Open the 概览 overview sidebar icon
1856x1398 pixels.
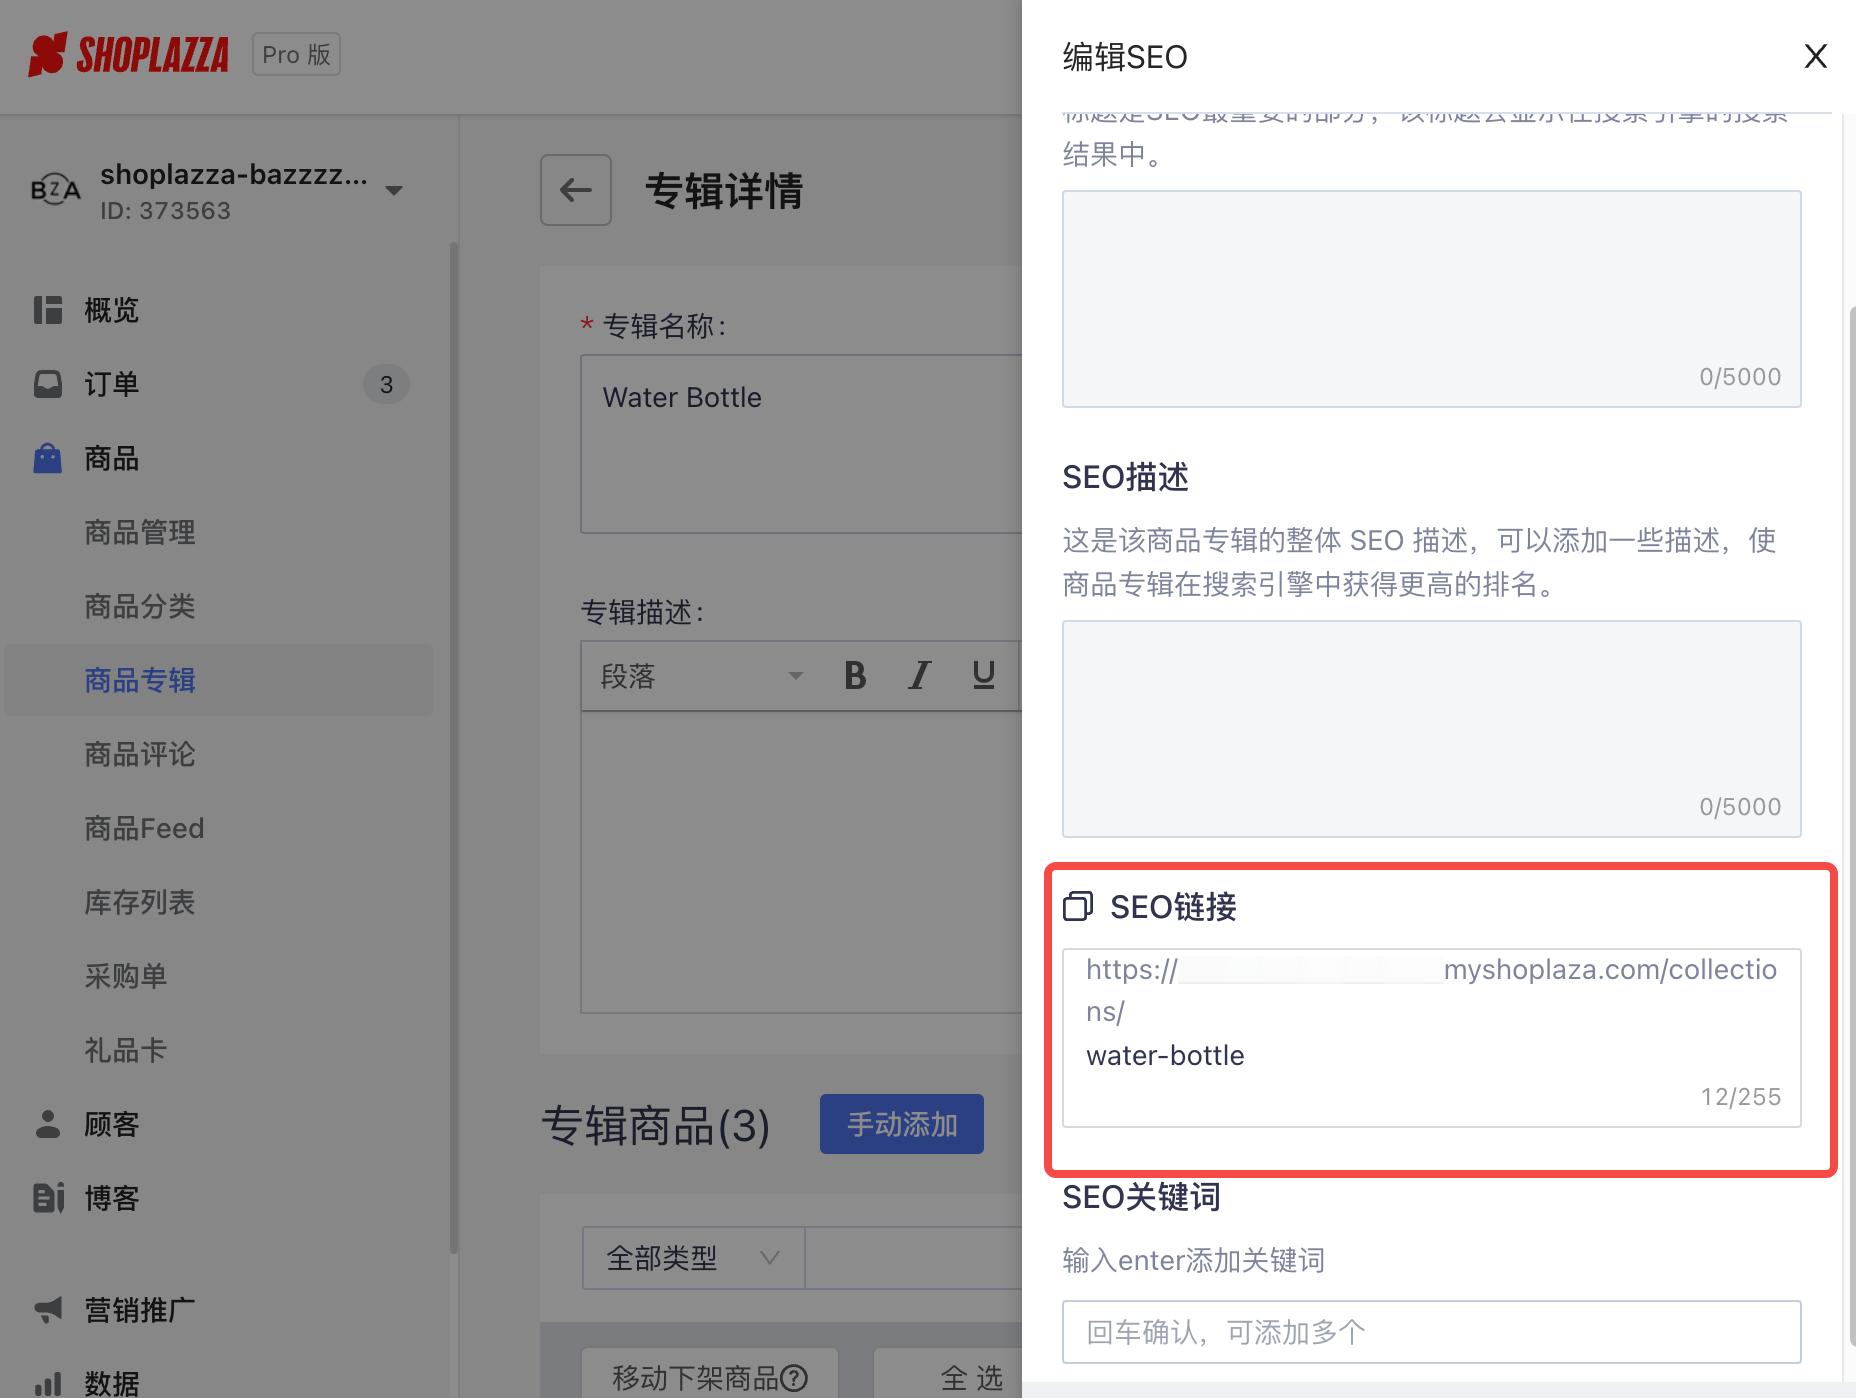[47, 309]
